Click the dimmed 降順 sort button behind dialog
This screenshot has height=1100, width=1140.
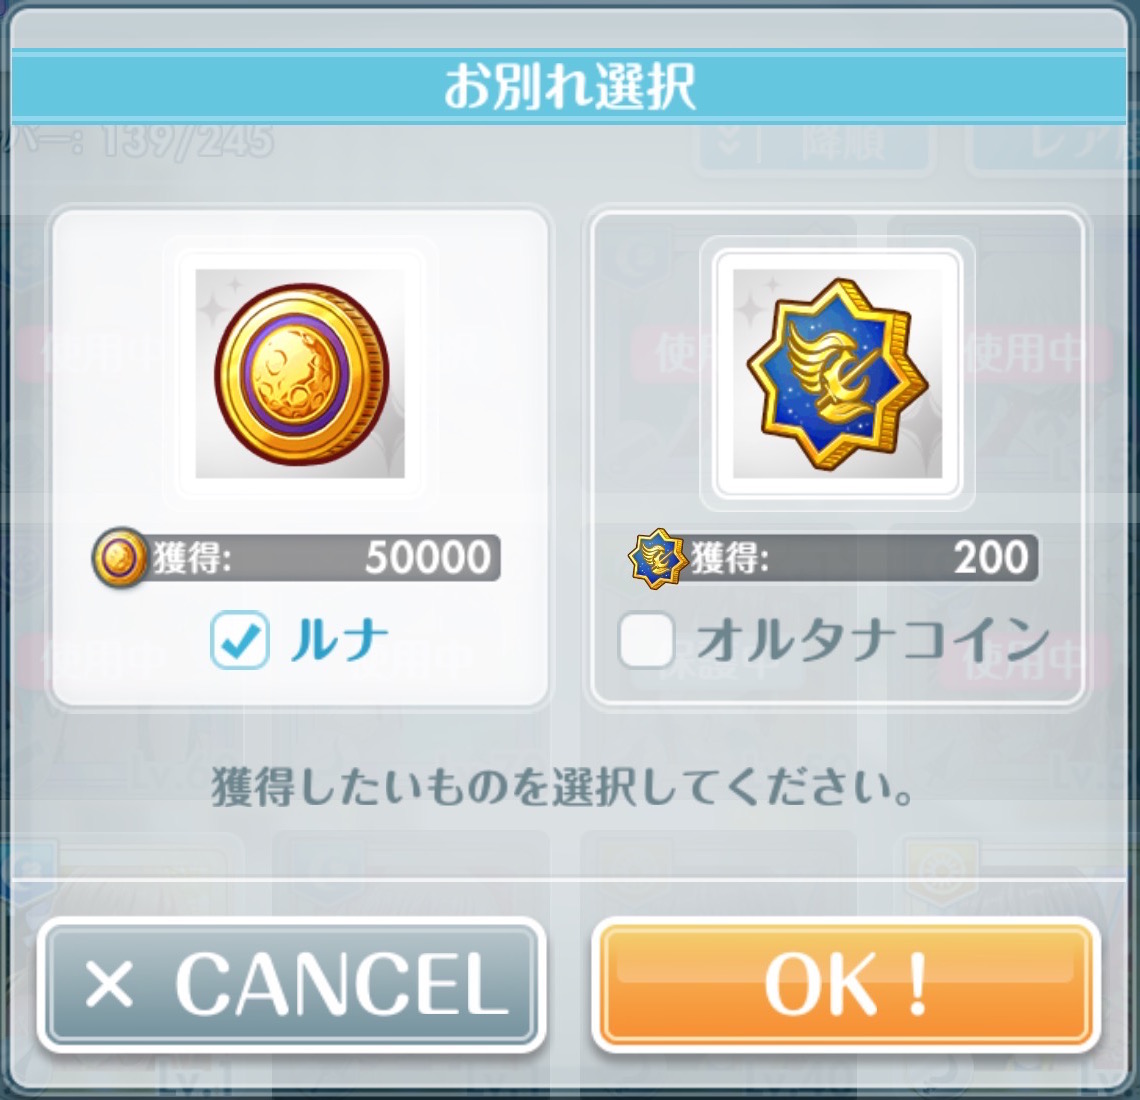tap(815, 143)
